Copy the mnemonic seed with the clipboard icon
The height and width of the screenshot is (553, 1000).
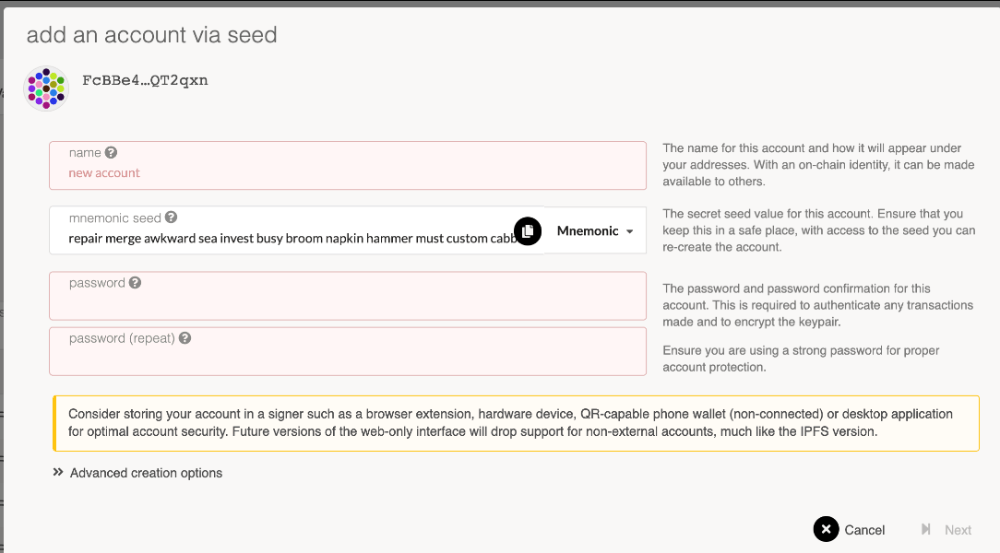tap(527, 231)
